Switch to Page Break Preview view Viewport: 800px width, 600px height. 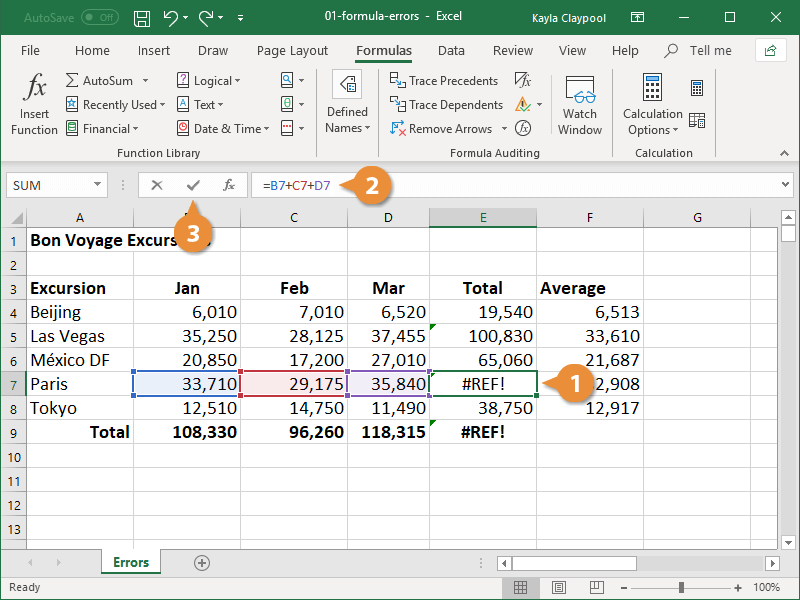pyautogui.click(x=599, y=588)
